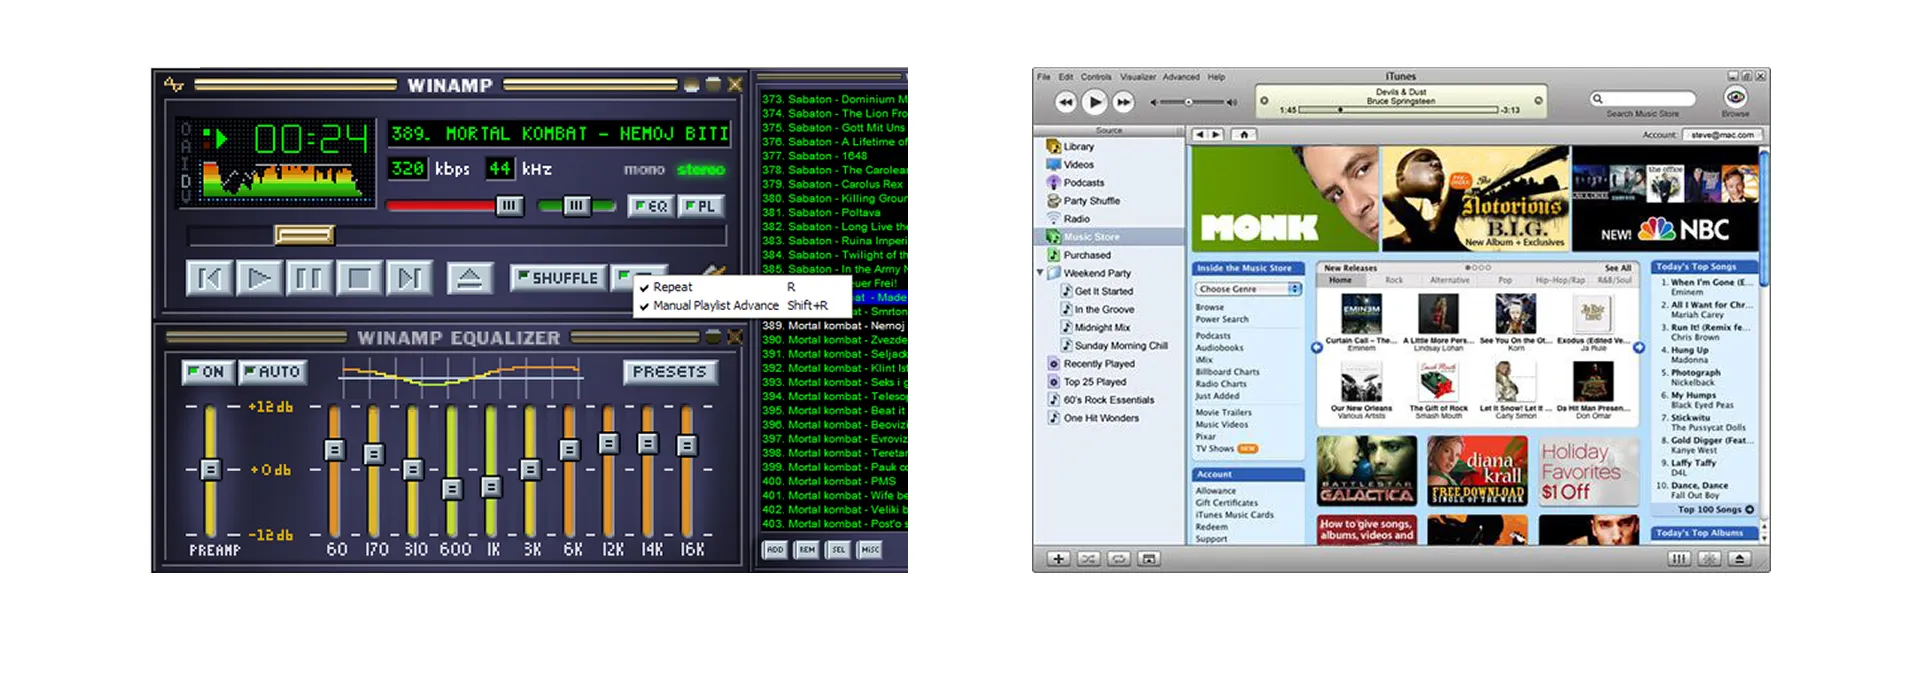Open the Visualizer menu in iTunes
The width and height of the screenshot is (1920, 673).
point(1137,77)
